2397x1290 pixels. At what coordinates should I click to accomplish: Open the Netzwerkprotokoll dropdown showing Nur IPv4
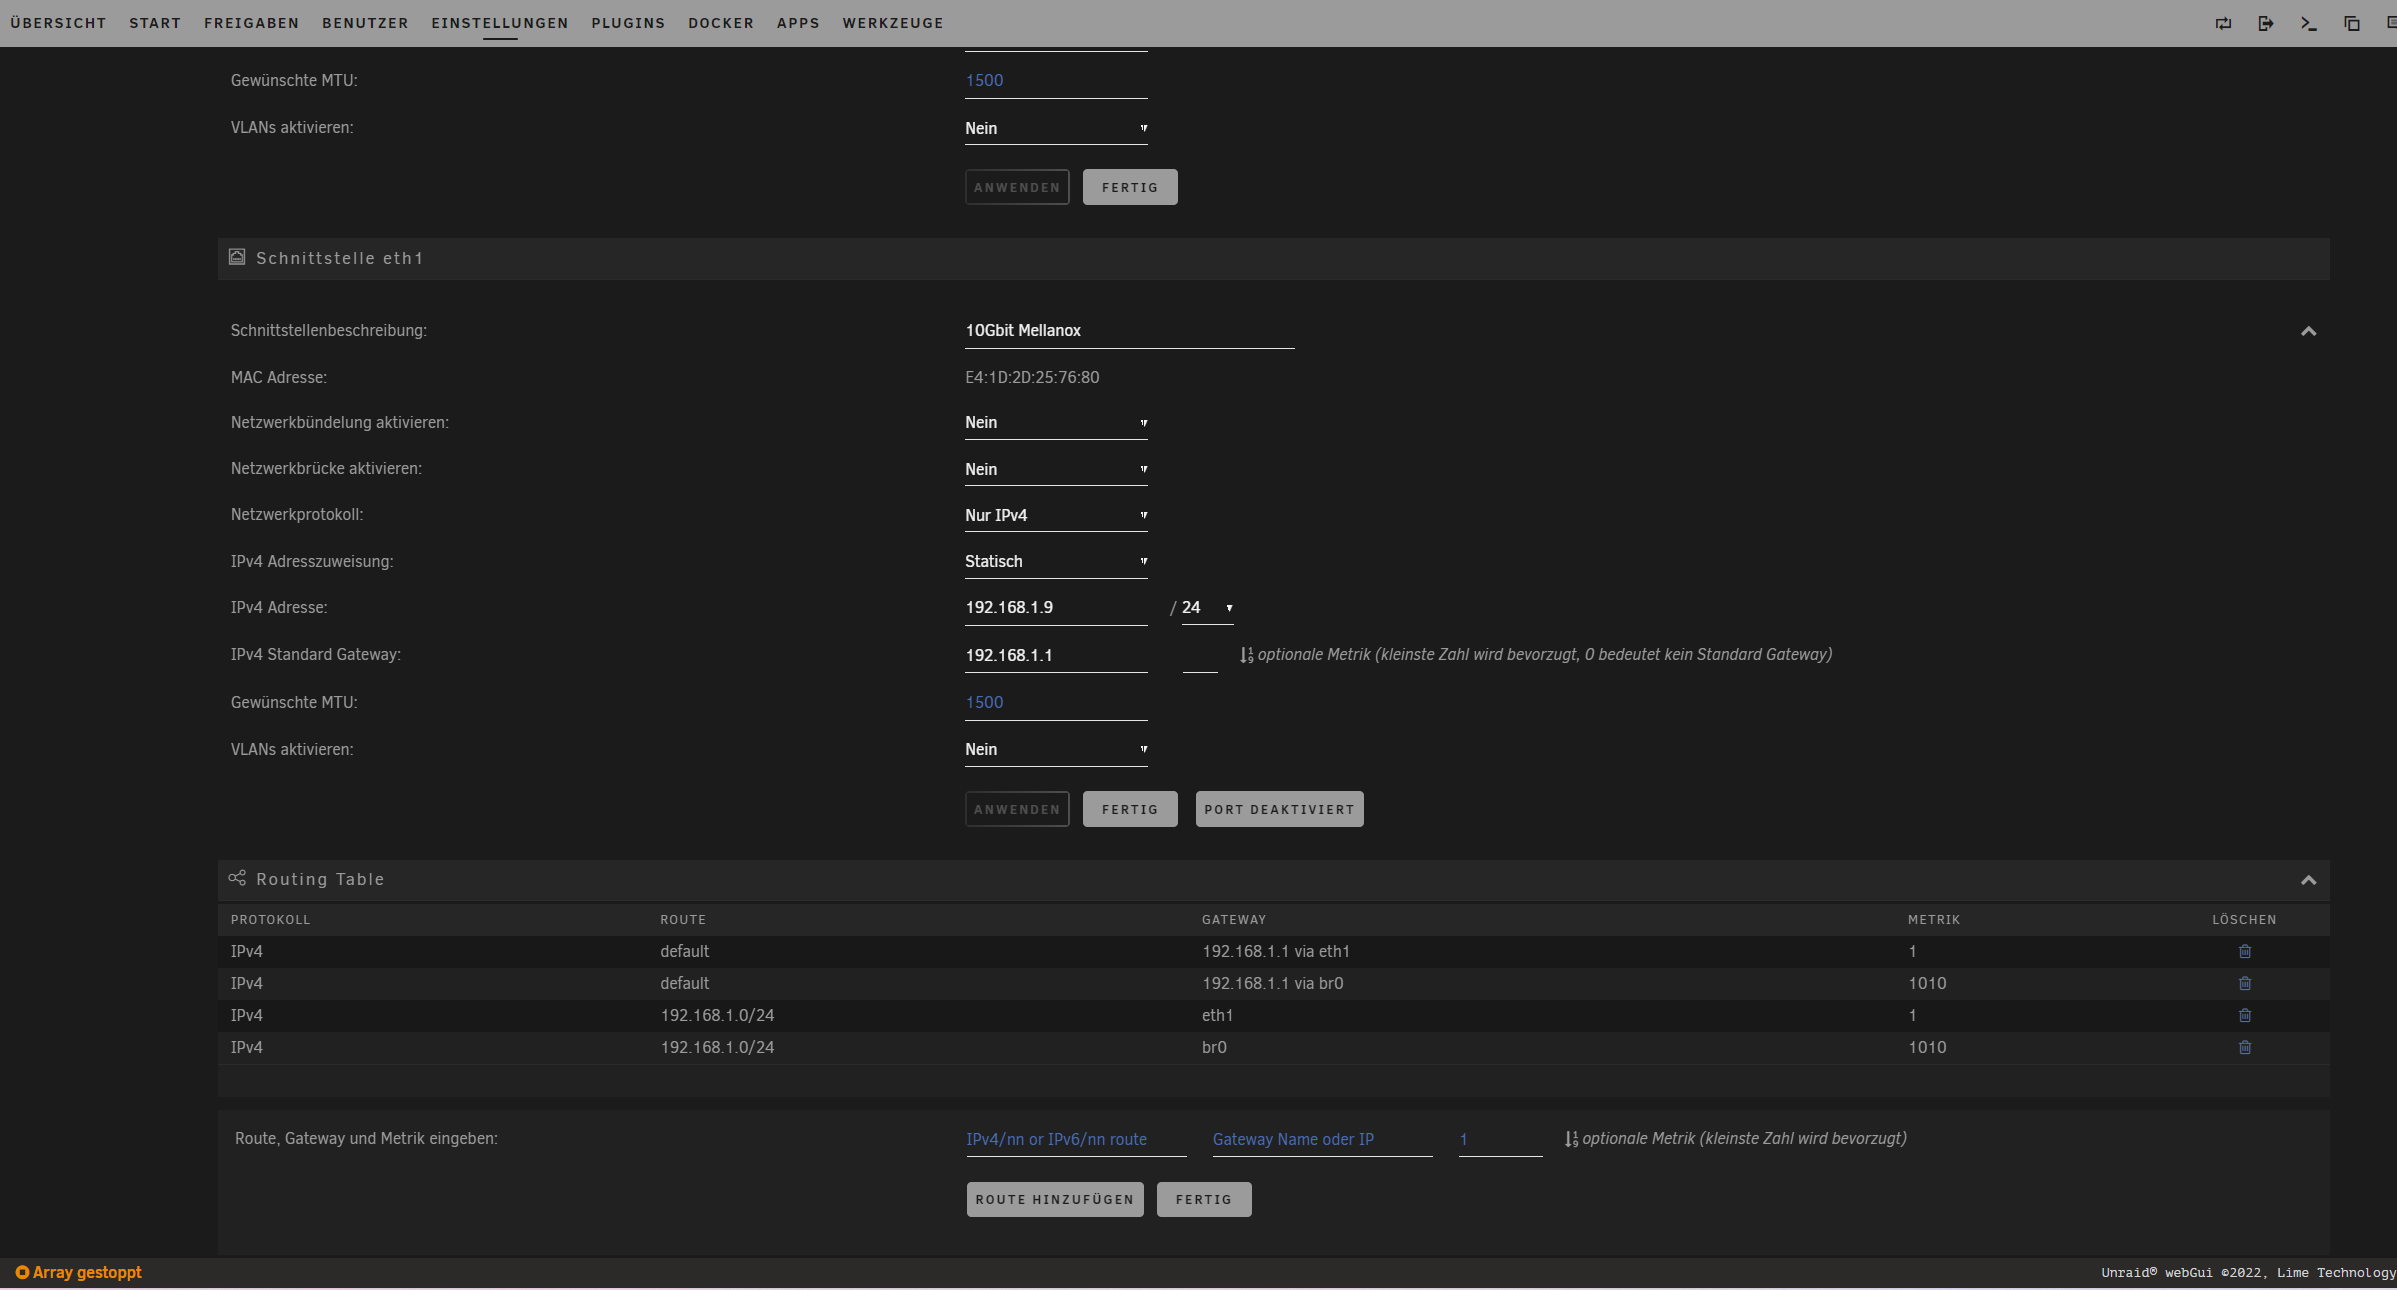[1056, 515]
